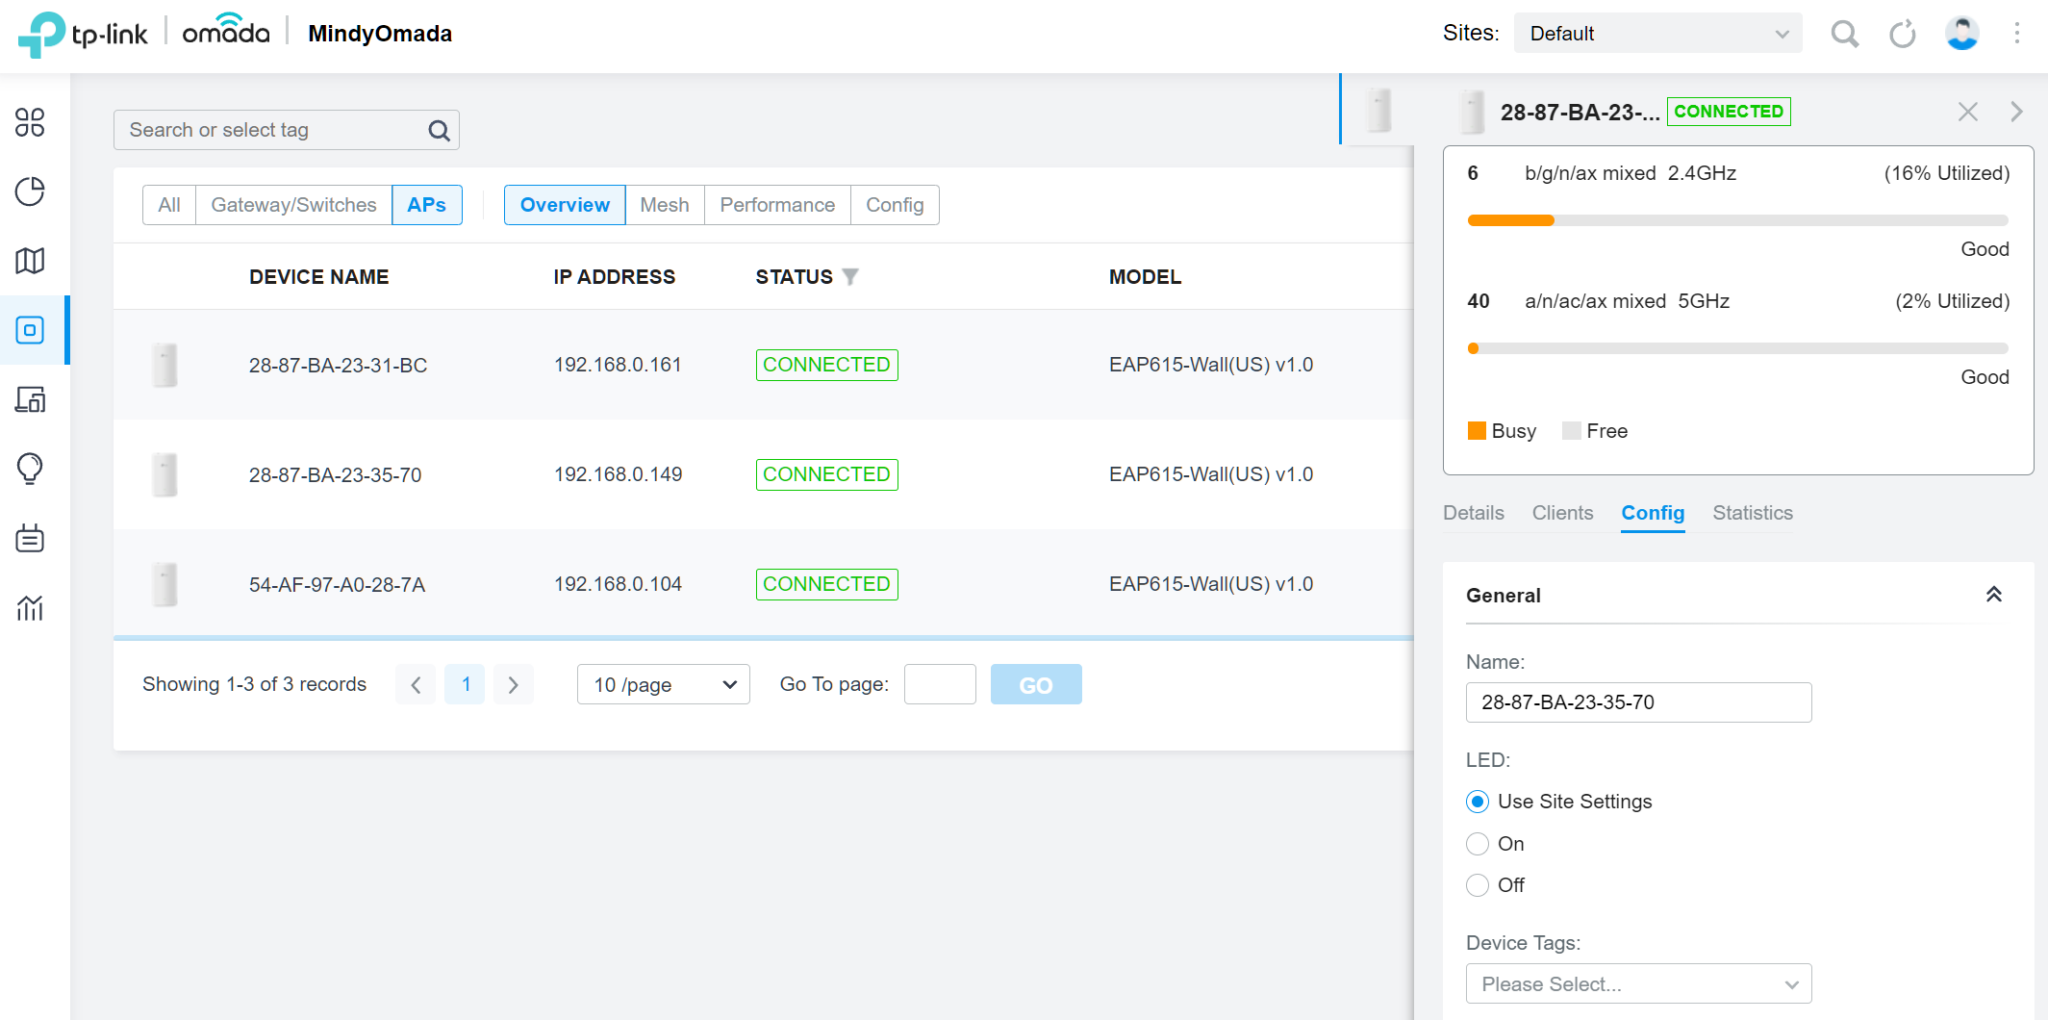Image resolution: width=2048 pixels, height=1020 pixels.
Task: Open global search with the magnifier icon
Action: [x=1845, y=33]
